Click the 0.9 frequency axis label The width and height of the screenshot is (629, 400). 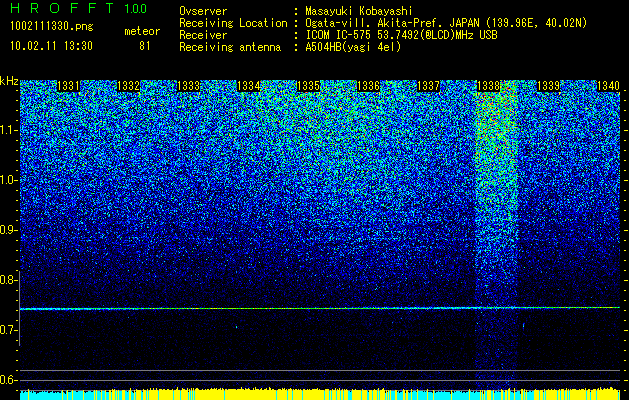7,230
